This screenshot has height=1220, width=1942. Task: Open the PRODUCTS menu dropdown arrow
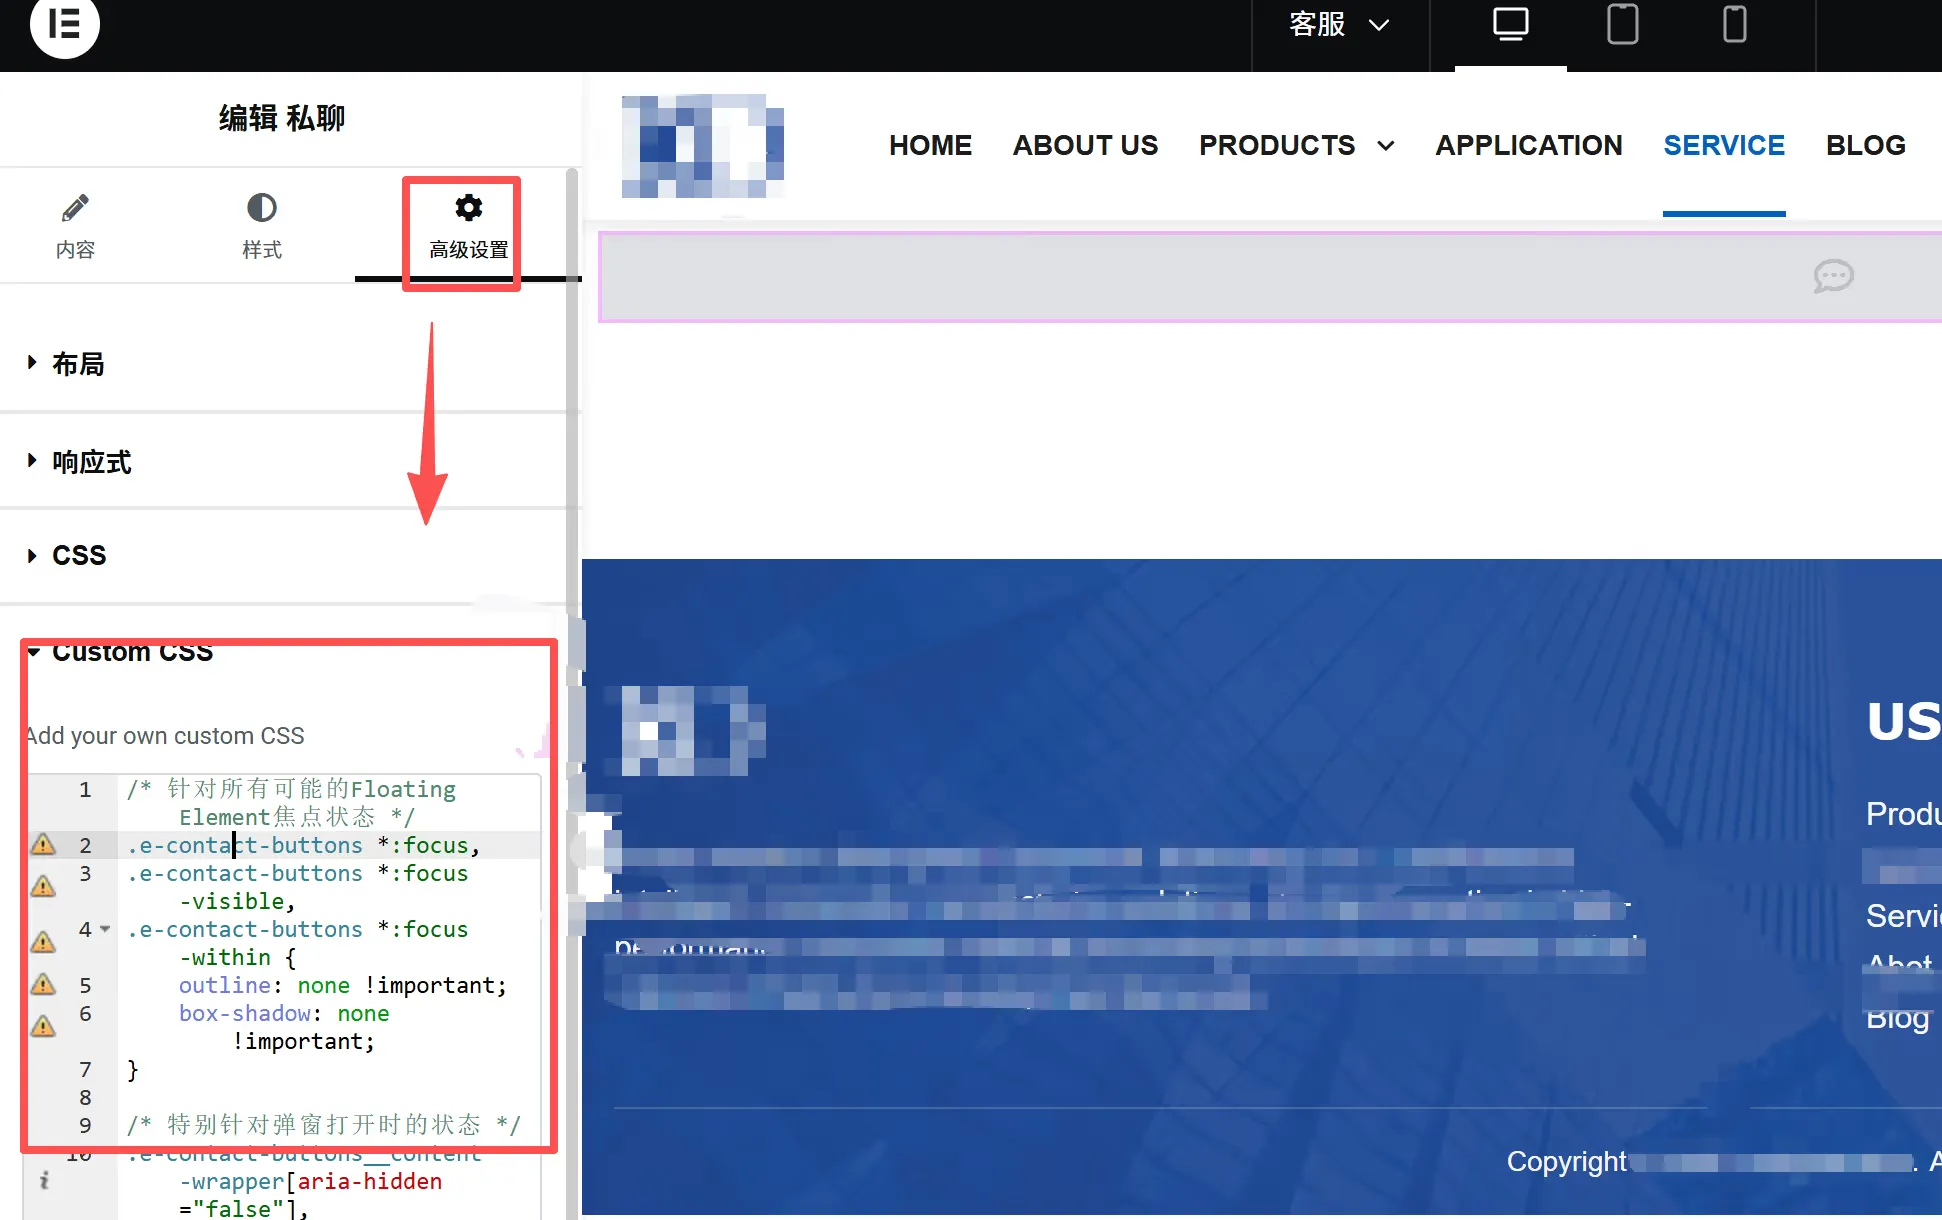click(1386, 146)
